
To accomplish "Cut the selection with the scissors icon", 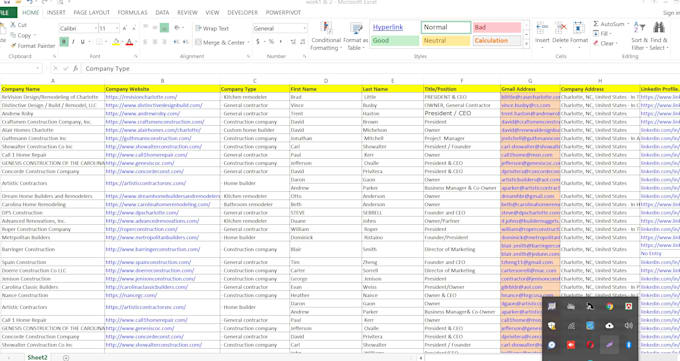I will (x=18, y=25).
